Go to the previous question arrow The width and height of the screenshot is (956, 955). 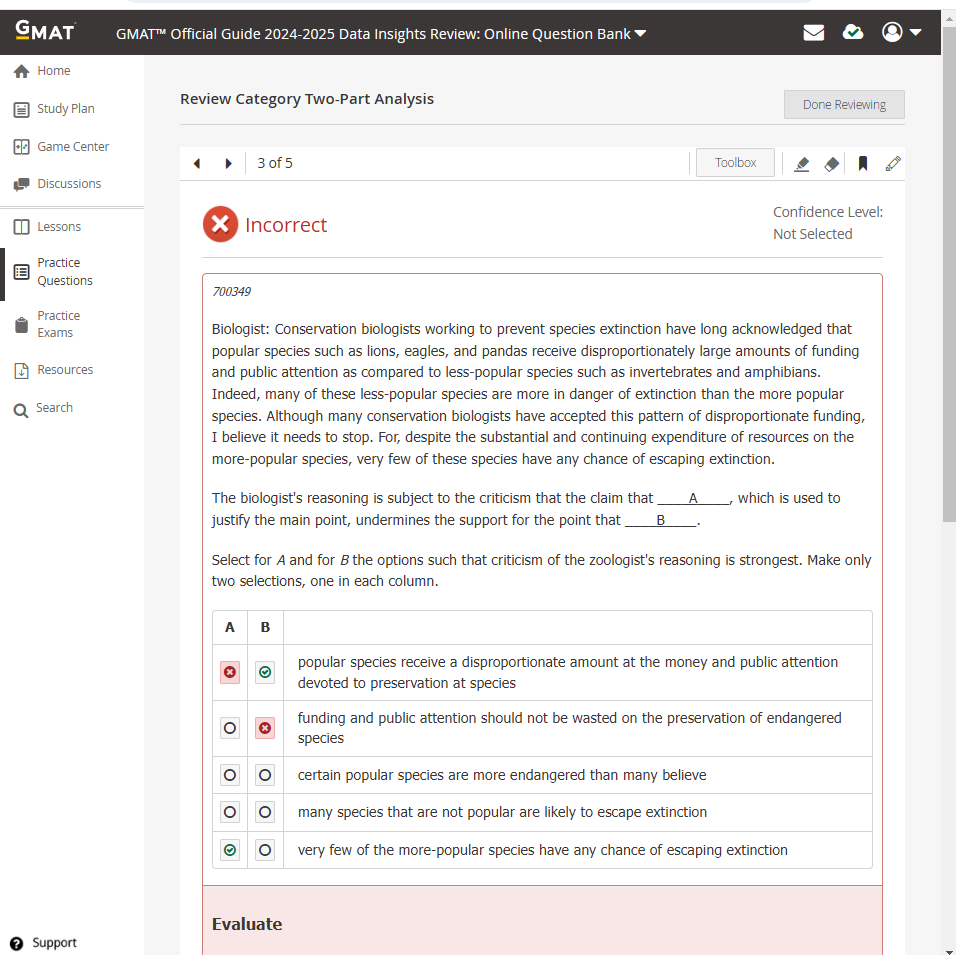click(197, 164)
